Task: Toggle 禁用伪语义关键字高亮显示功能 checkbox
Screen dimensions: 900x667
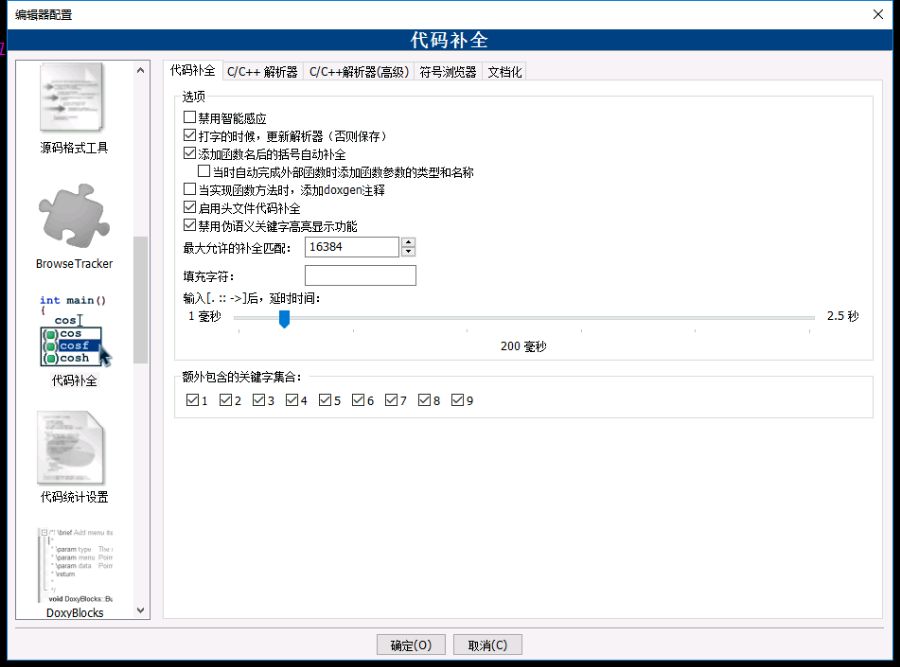Action: [189, 225]
